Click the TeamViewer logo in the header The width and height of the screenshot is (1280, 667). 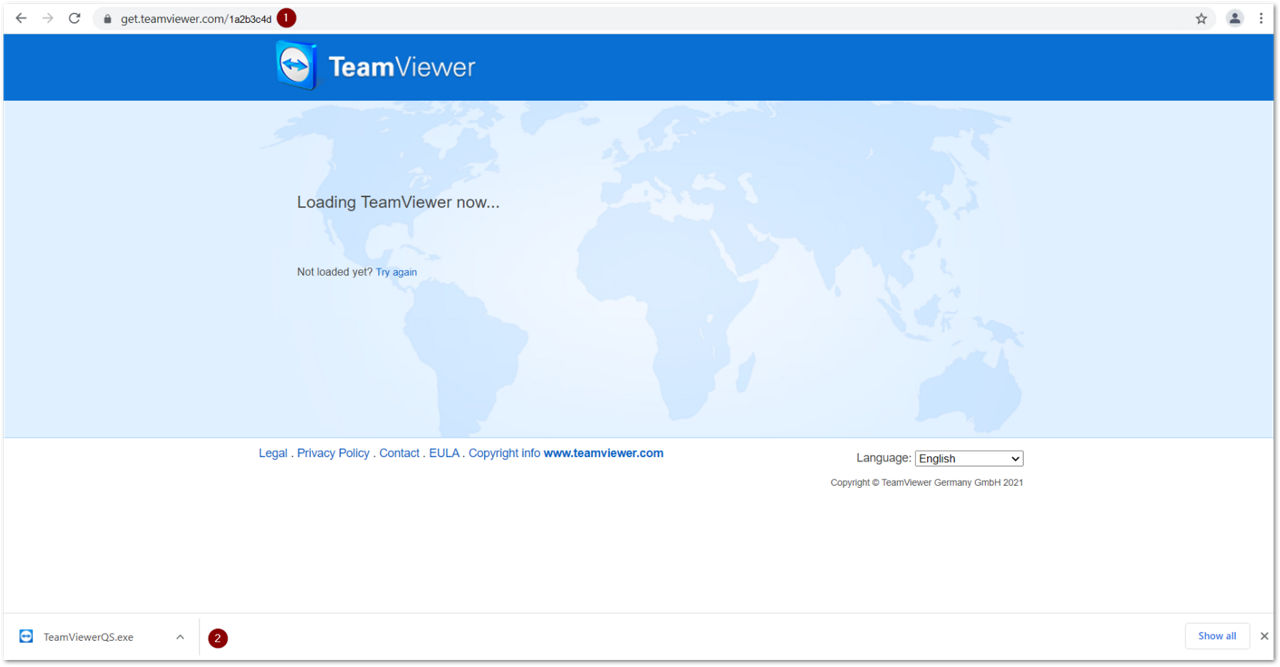click(x=376, y=66)
